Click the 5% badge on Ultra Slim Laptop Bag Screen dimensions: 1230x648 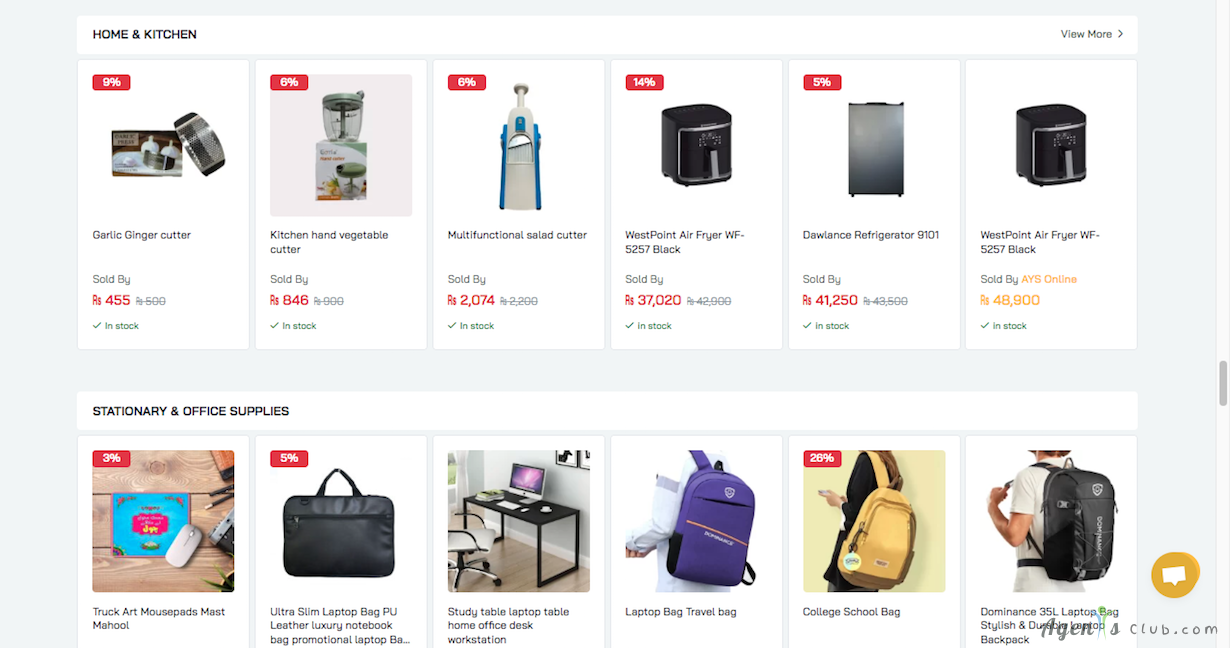tap(289, 458)
